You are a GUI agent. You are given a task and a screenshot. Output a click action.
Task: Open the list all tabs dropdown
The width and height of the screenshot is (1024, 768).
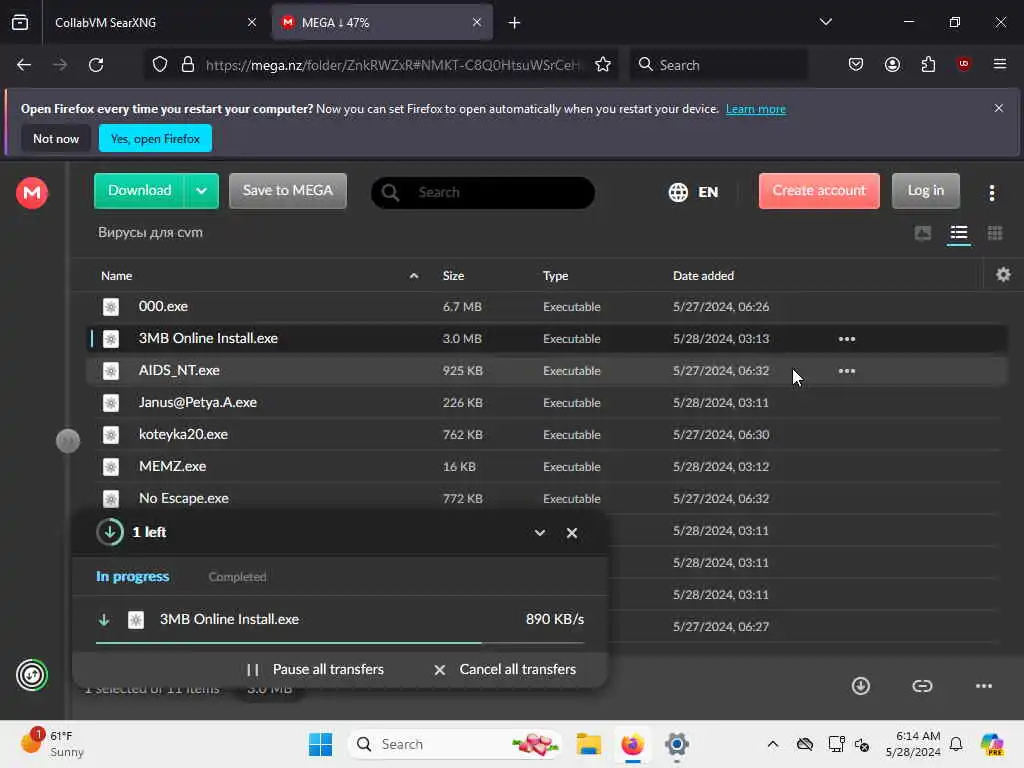825,22
